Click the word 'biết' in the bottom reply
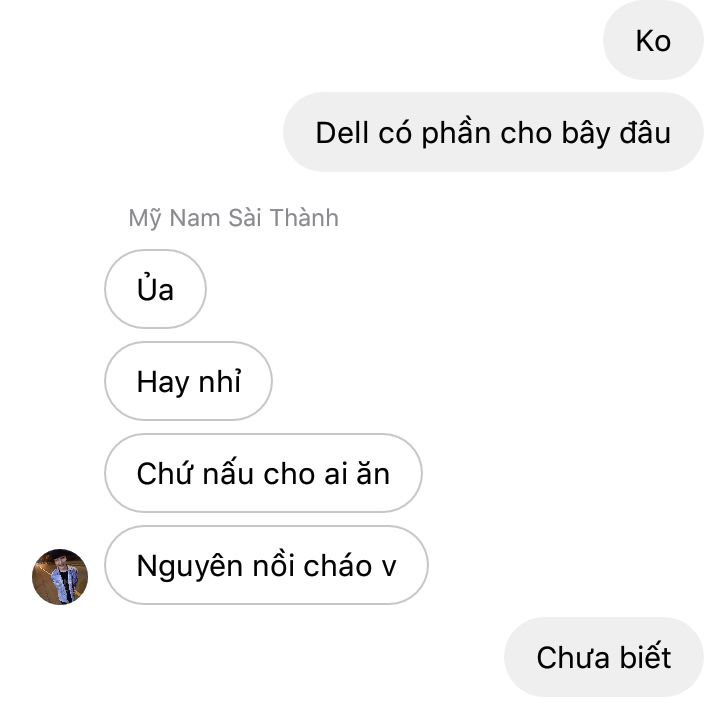This screenshot has width=720, height=709. [645, 657]
